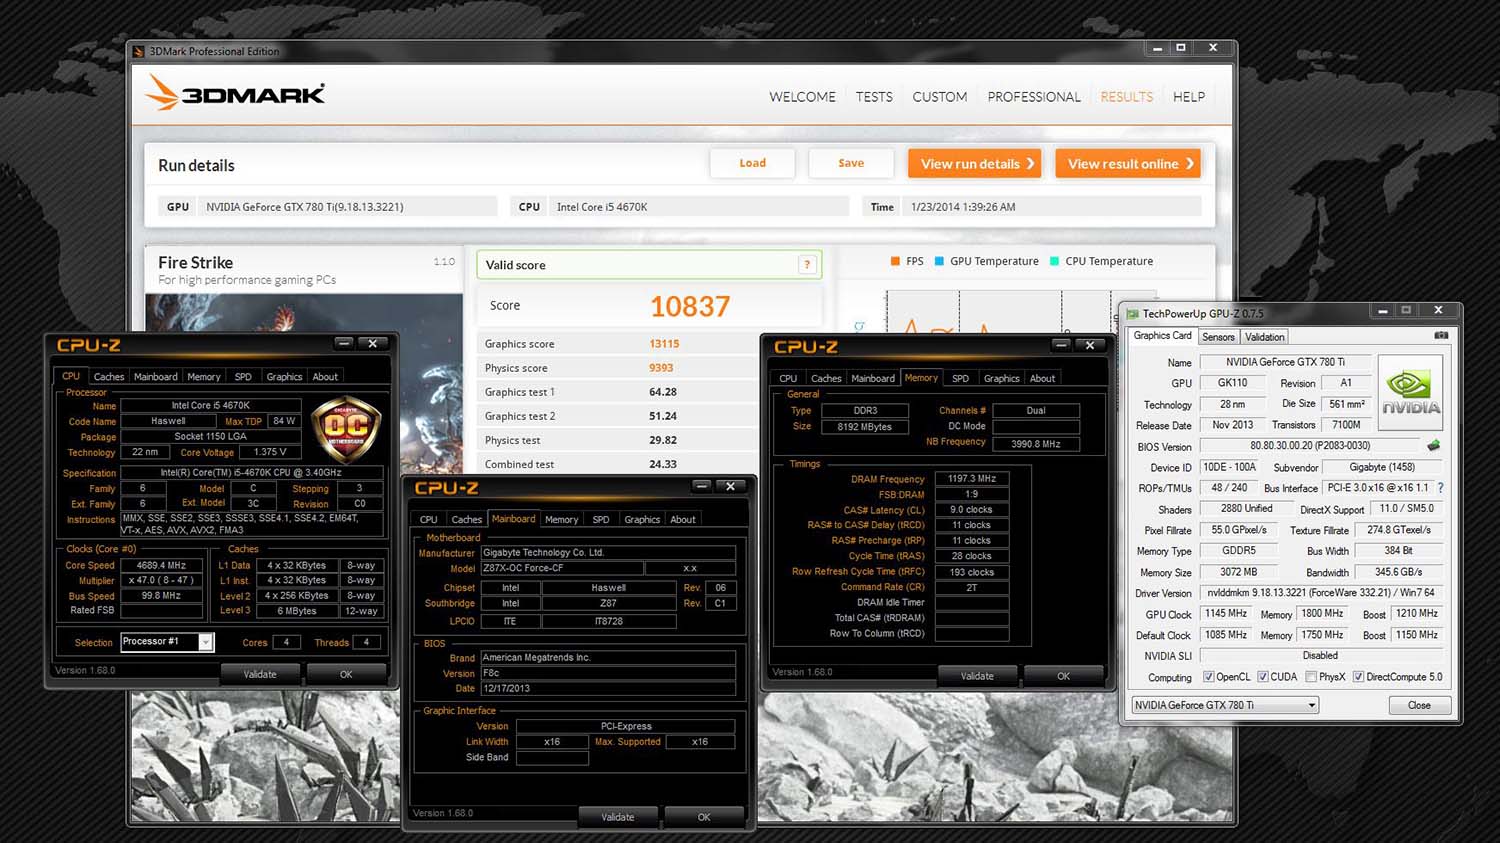The image size is (1500, 843).
Task: Open the CUSTOM menu in 3DMark
Action: tap(939, 97)
